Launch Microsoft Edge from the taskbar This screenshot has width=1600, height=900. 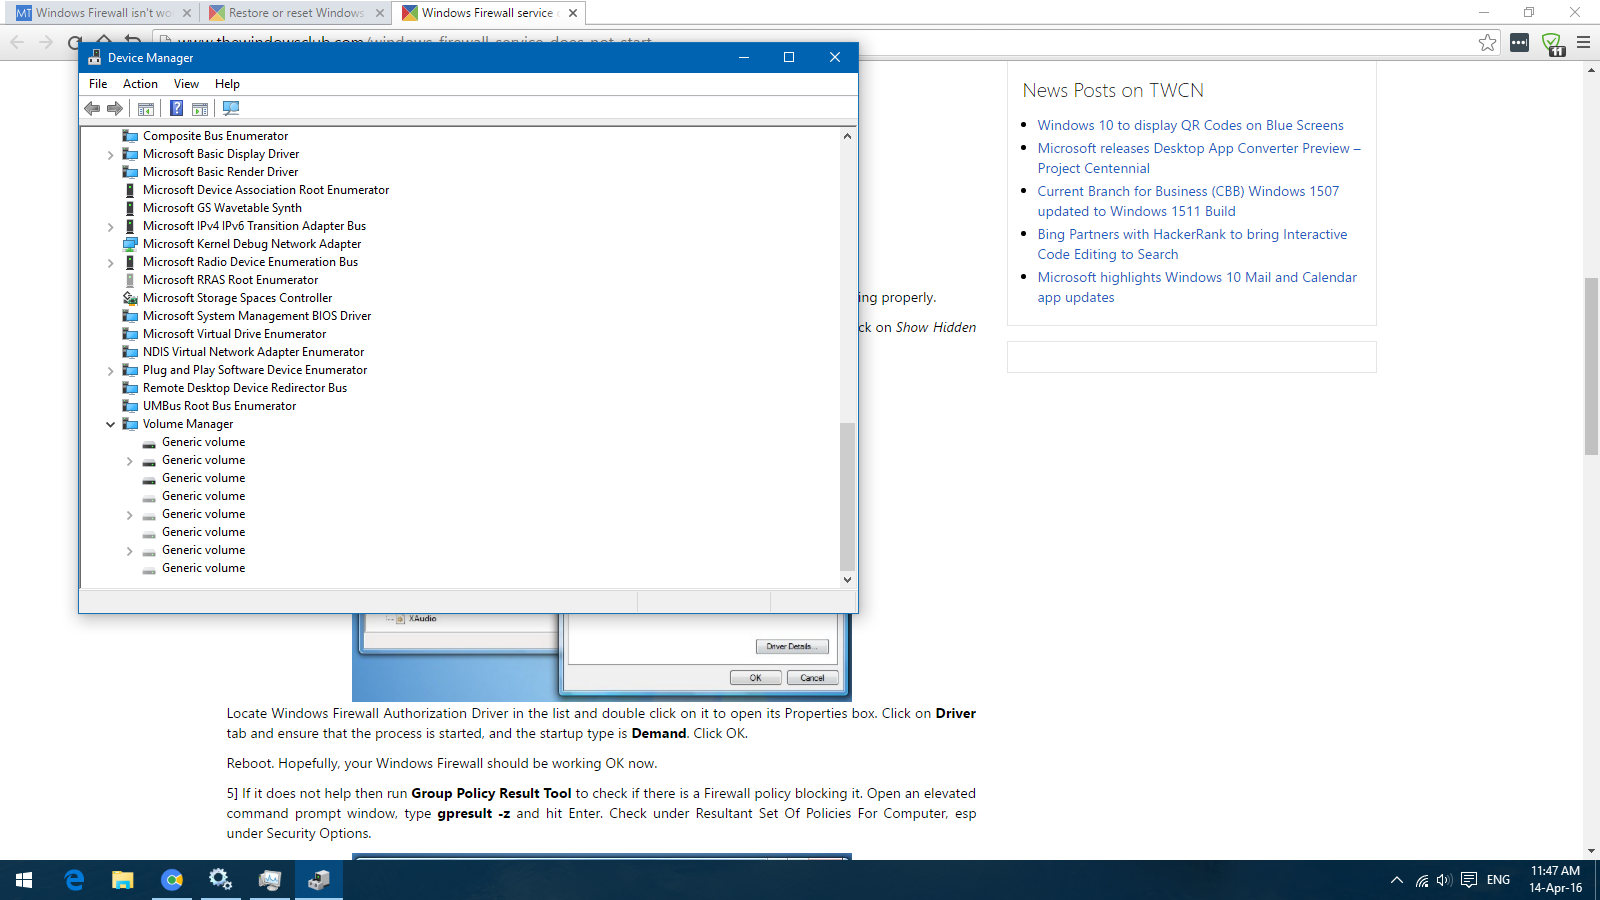point(74,880)
